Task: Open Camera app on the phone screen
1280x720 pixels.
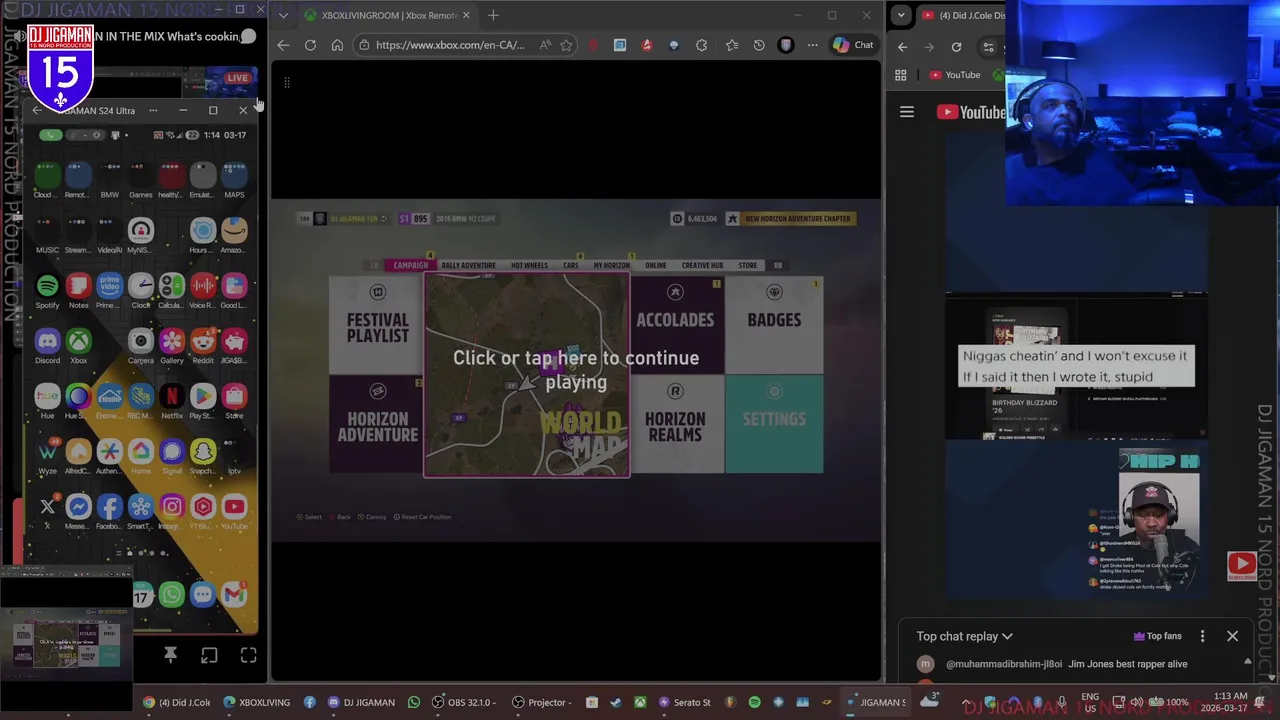Action: click(141, 342)
